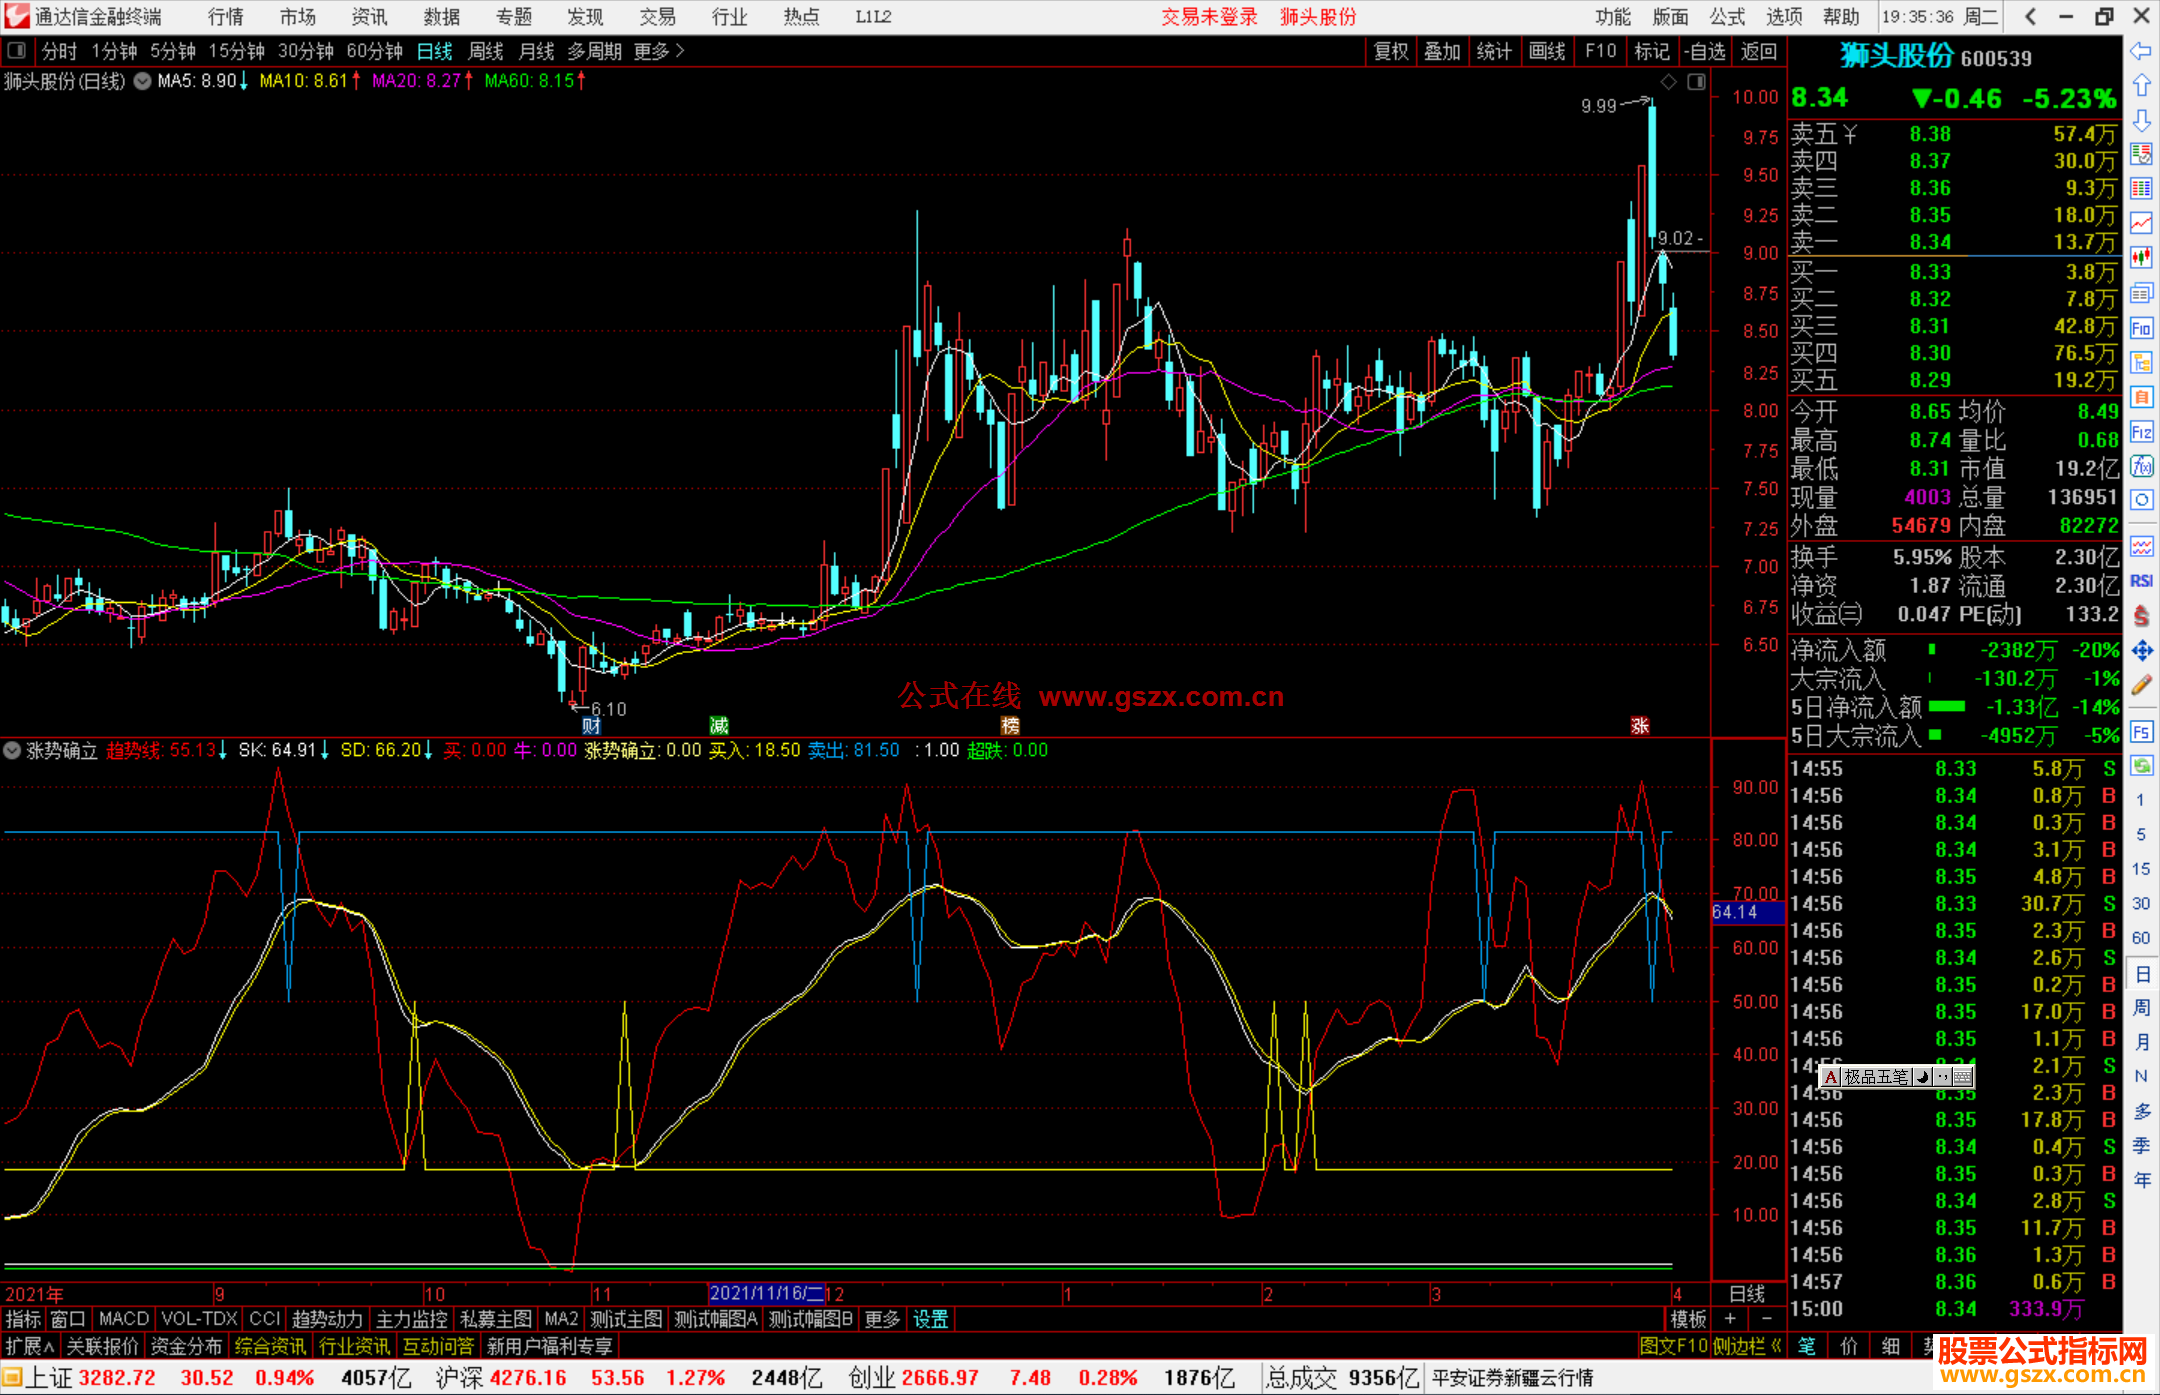Screen dimensions: 2160x1395
Task: Select the 60-minute period in sidebar
Action: [2141, 938]
